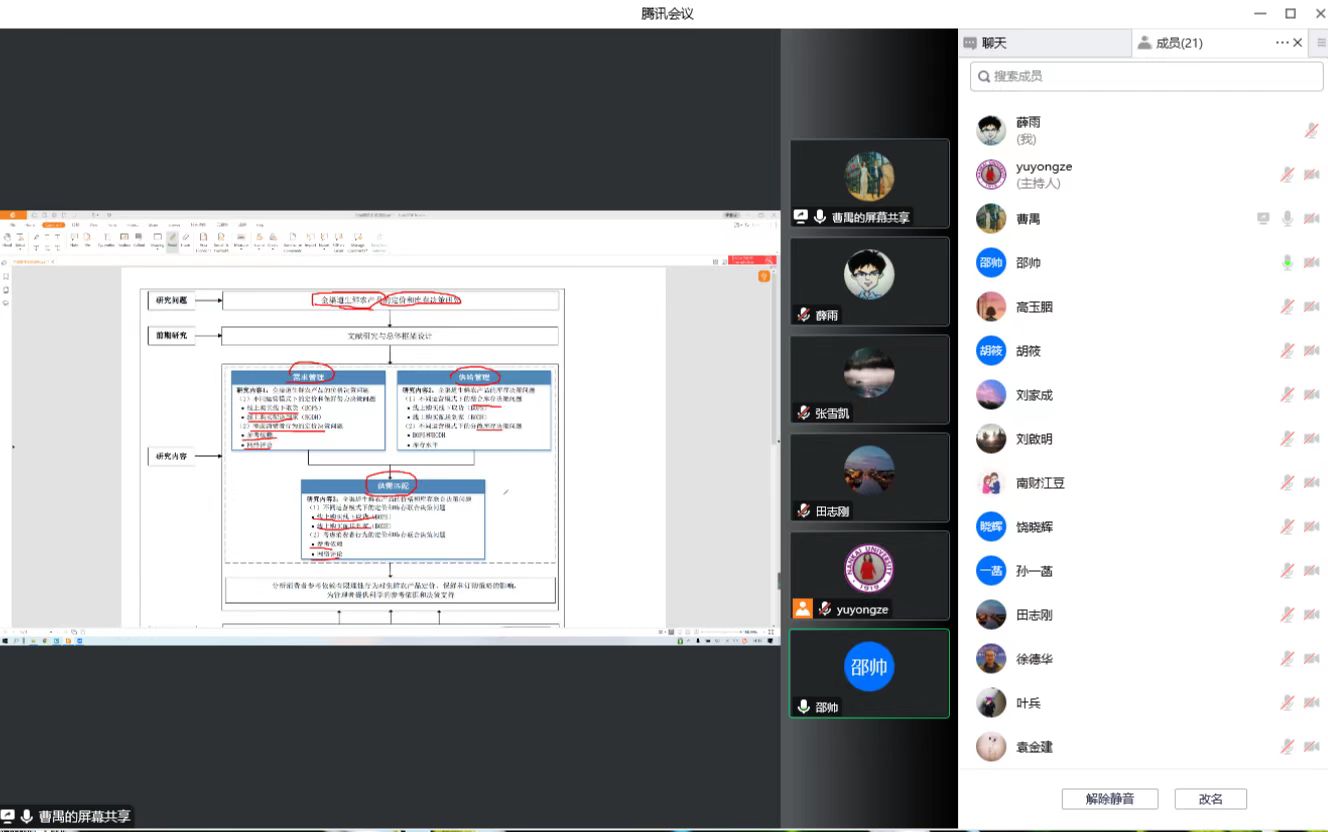Click 刘家成's muted microphone icon
This screenshot has height=832, width=1328.
click(x=1288, y=394)
